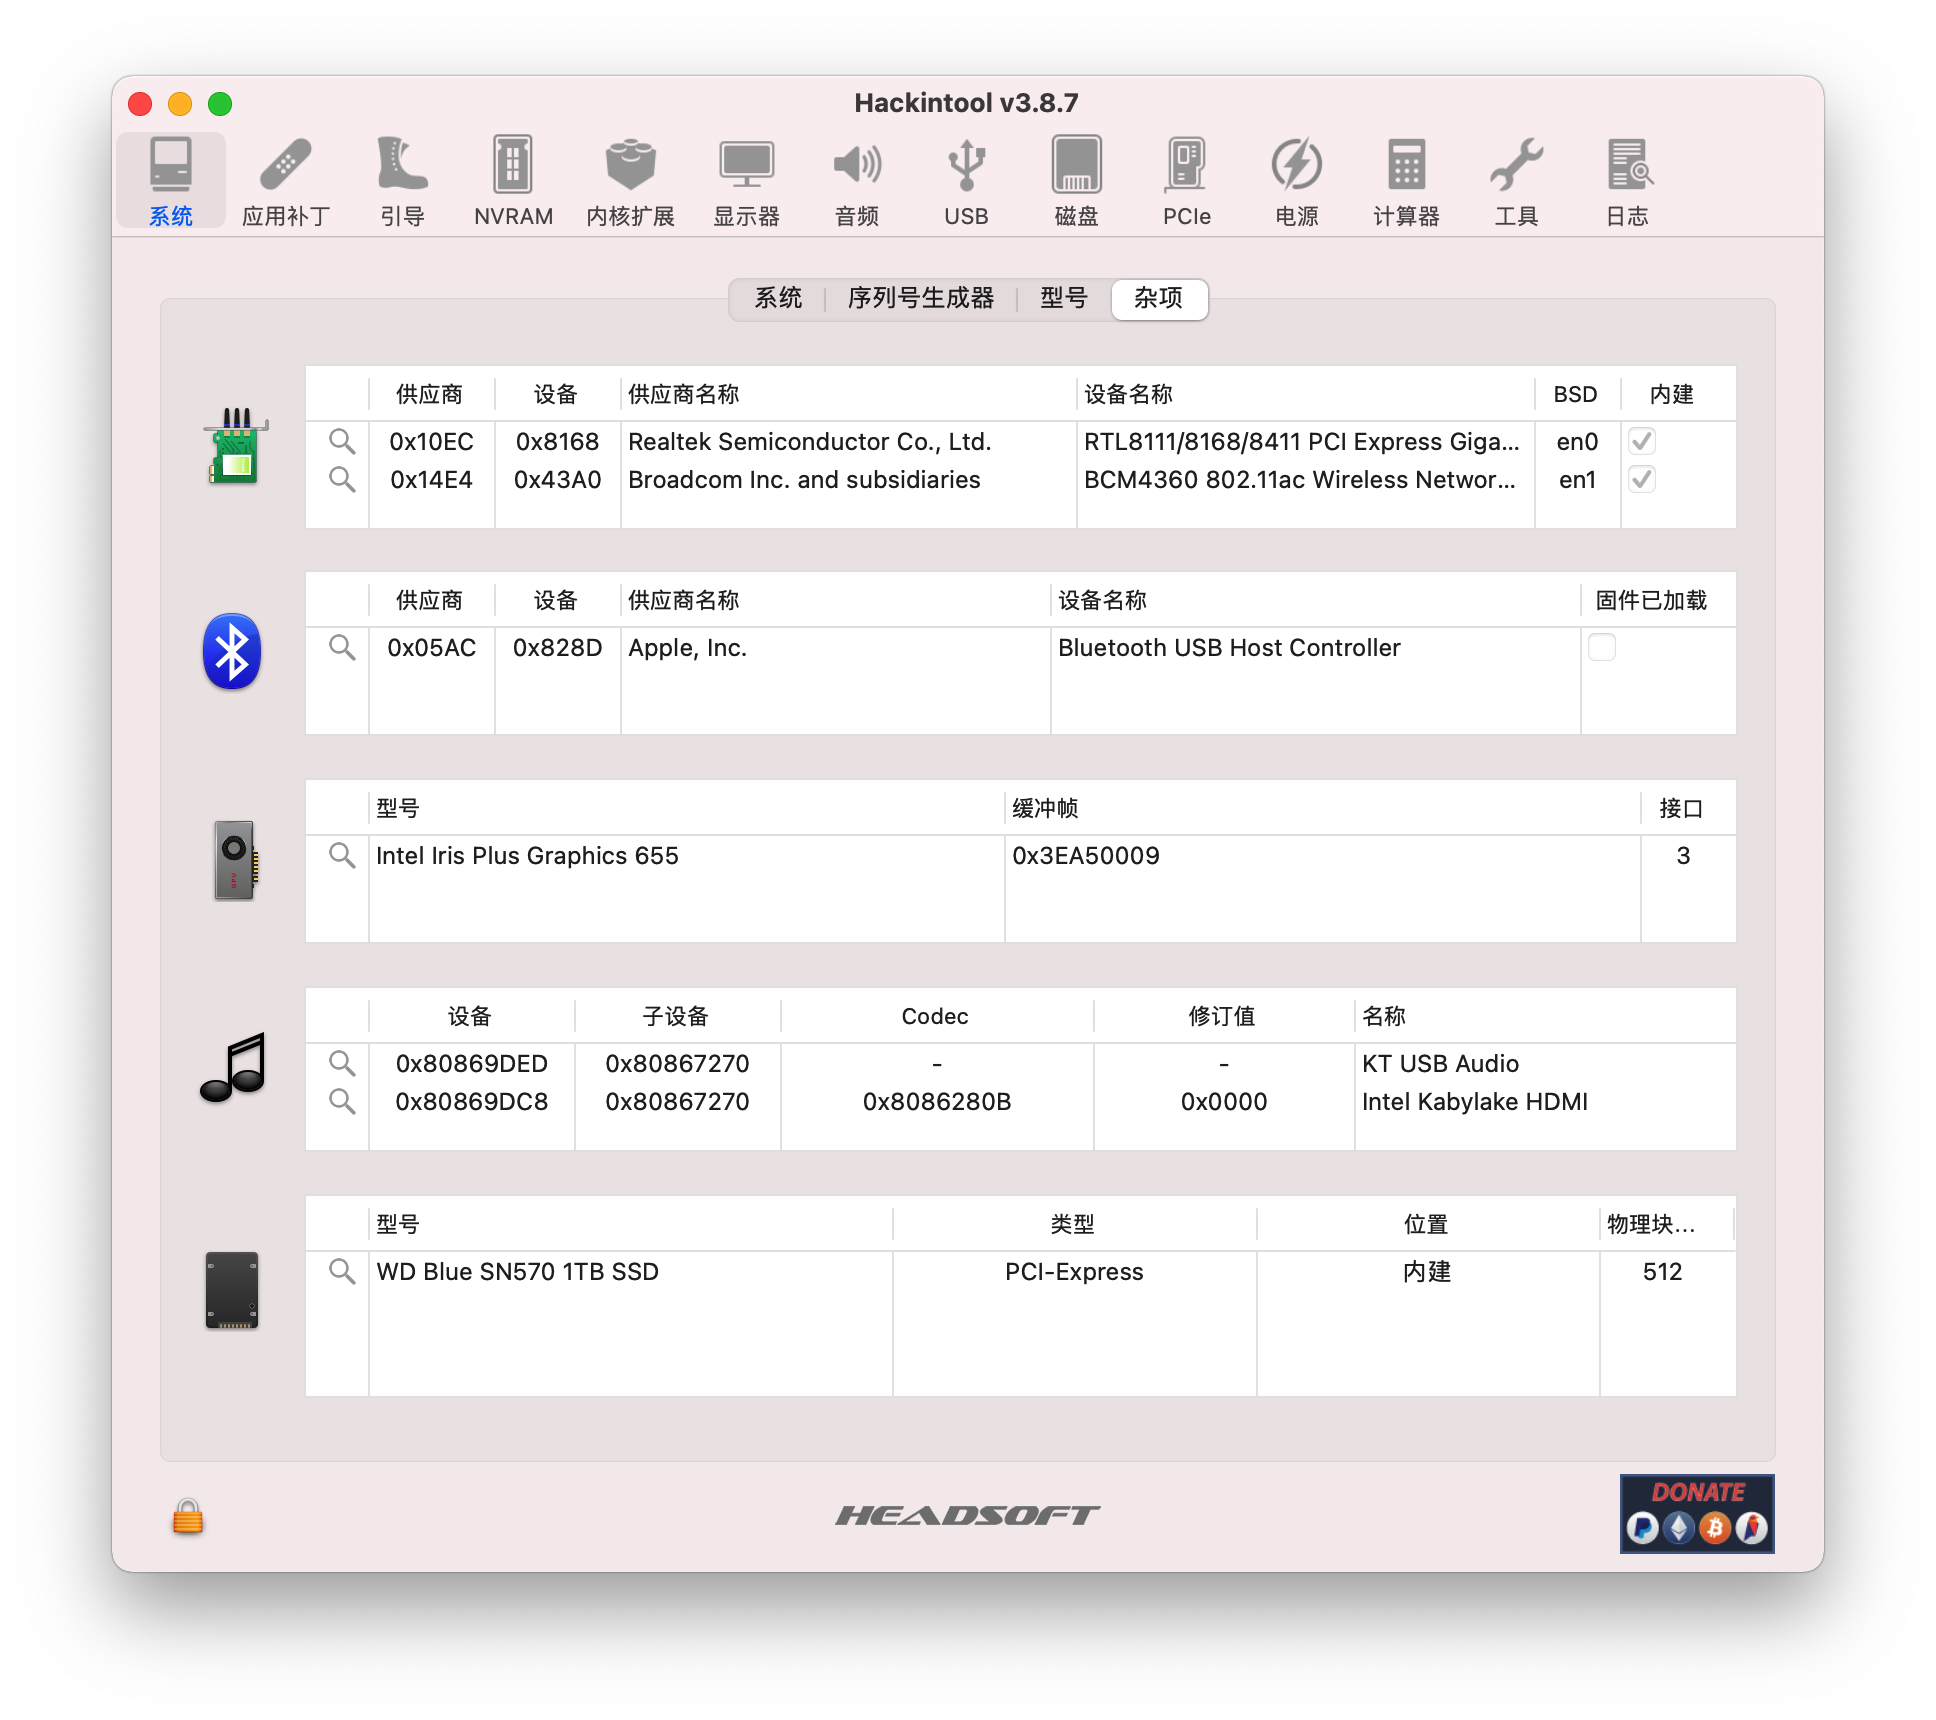Open the NVRAM toolbar section
1936x1720 pixels.
513,181
